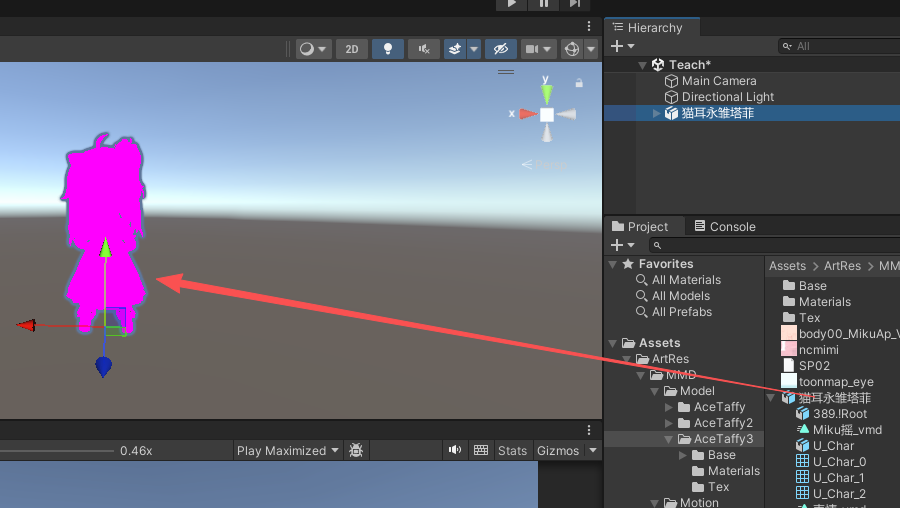Open the Play Maximized dropdown
900x508 pixels.
(x=288, y=451)
